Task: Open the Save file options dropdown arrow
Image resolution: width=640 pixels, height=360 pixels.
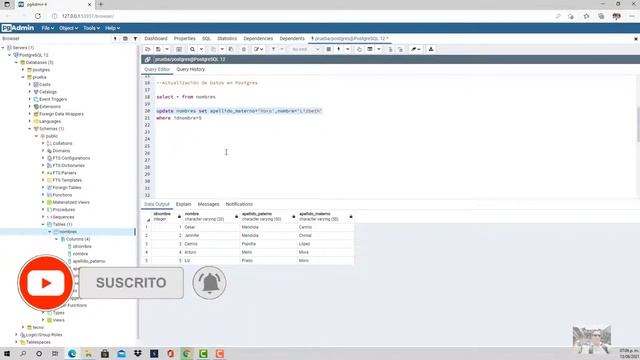Action: 167,49
